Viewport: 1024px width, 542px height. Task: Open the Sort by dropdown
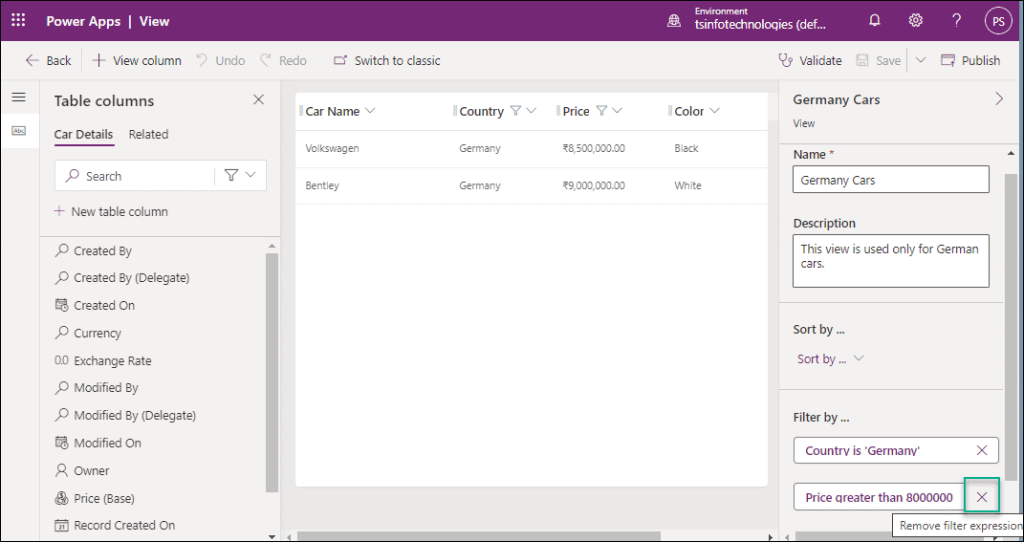pyautogui.click(x=831, y=359)
